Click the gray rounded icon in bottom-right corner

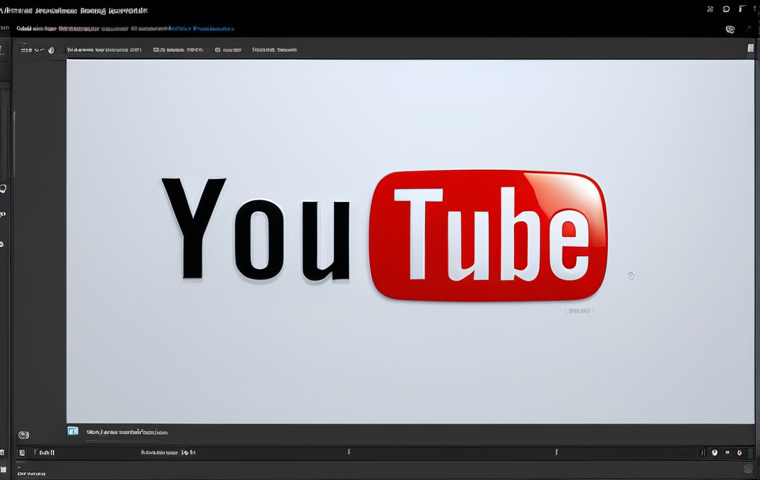pos(748,468)
